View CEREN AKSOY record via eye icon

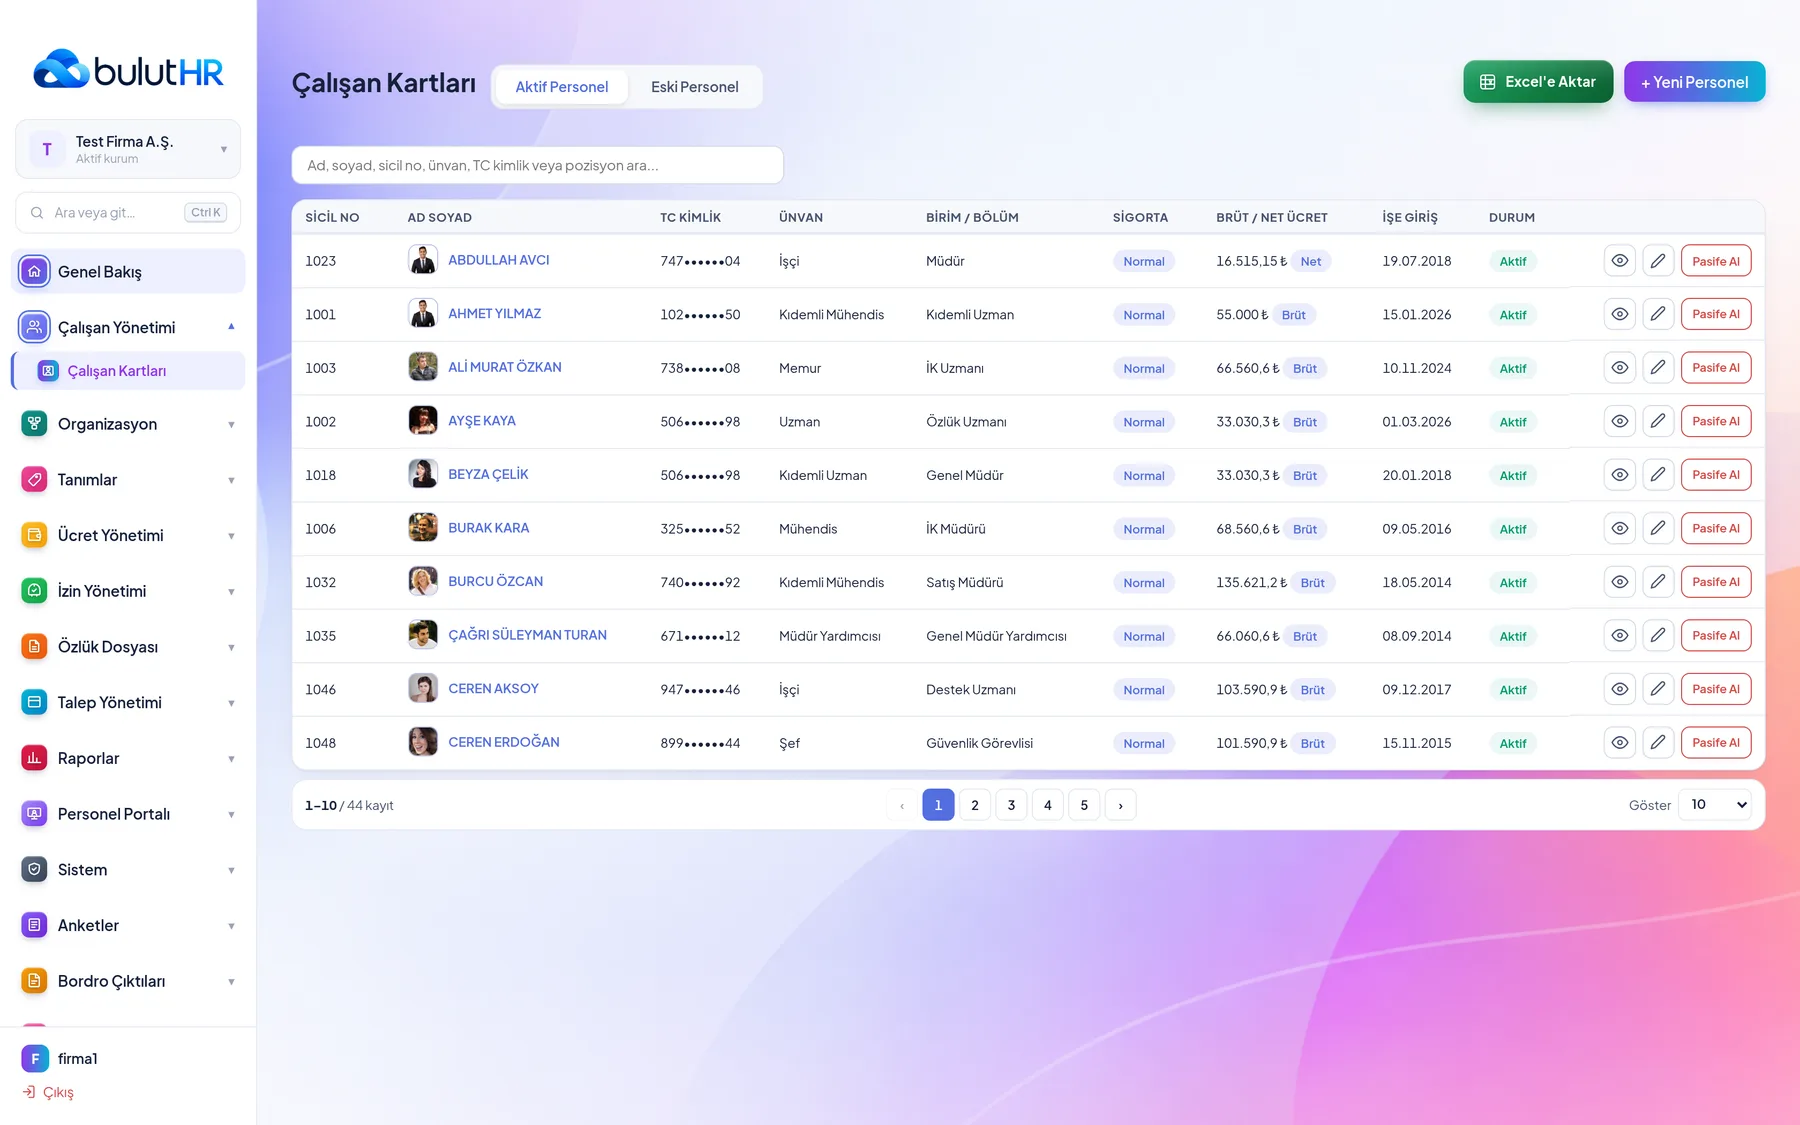(x=1620, y=689)
